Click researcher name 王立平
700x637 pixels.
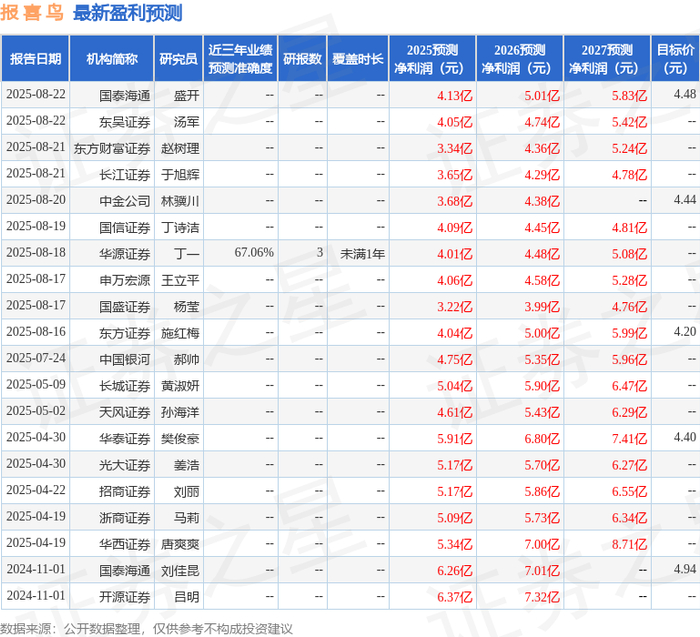pyautogui.click(x=180, y=280)
